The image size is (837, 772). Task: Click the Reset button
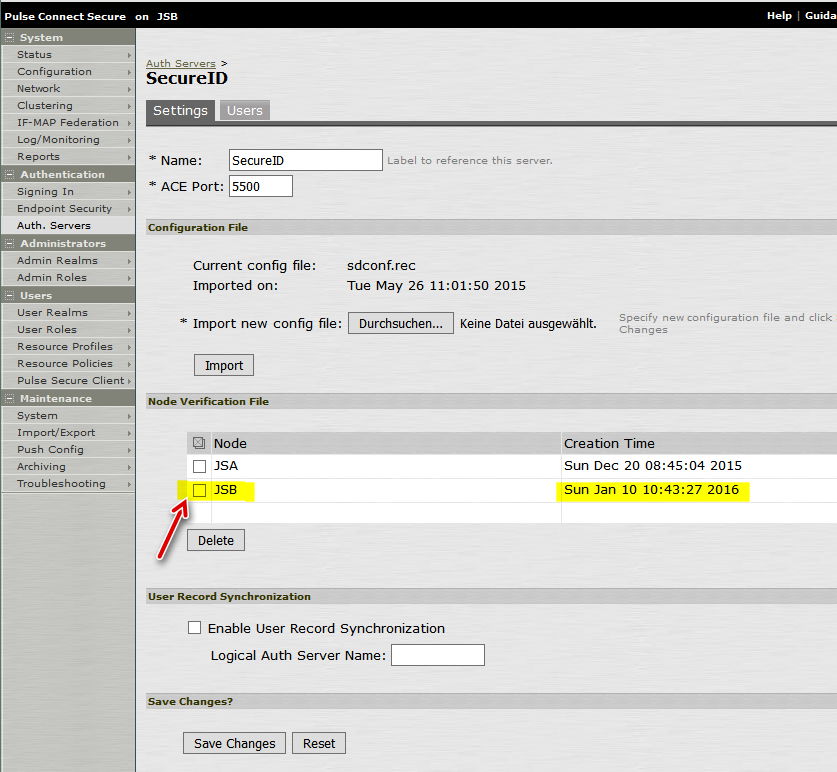(x=319, y=743)
